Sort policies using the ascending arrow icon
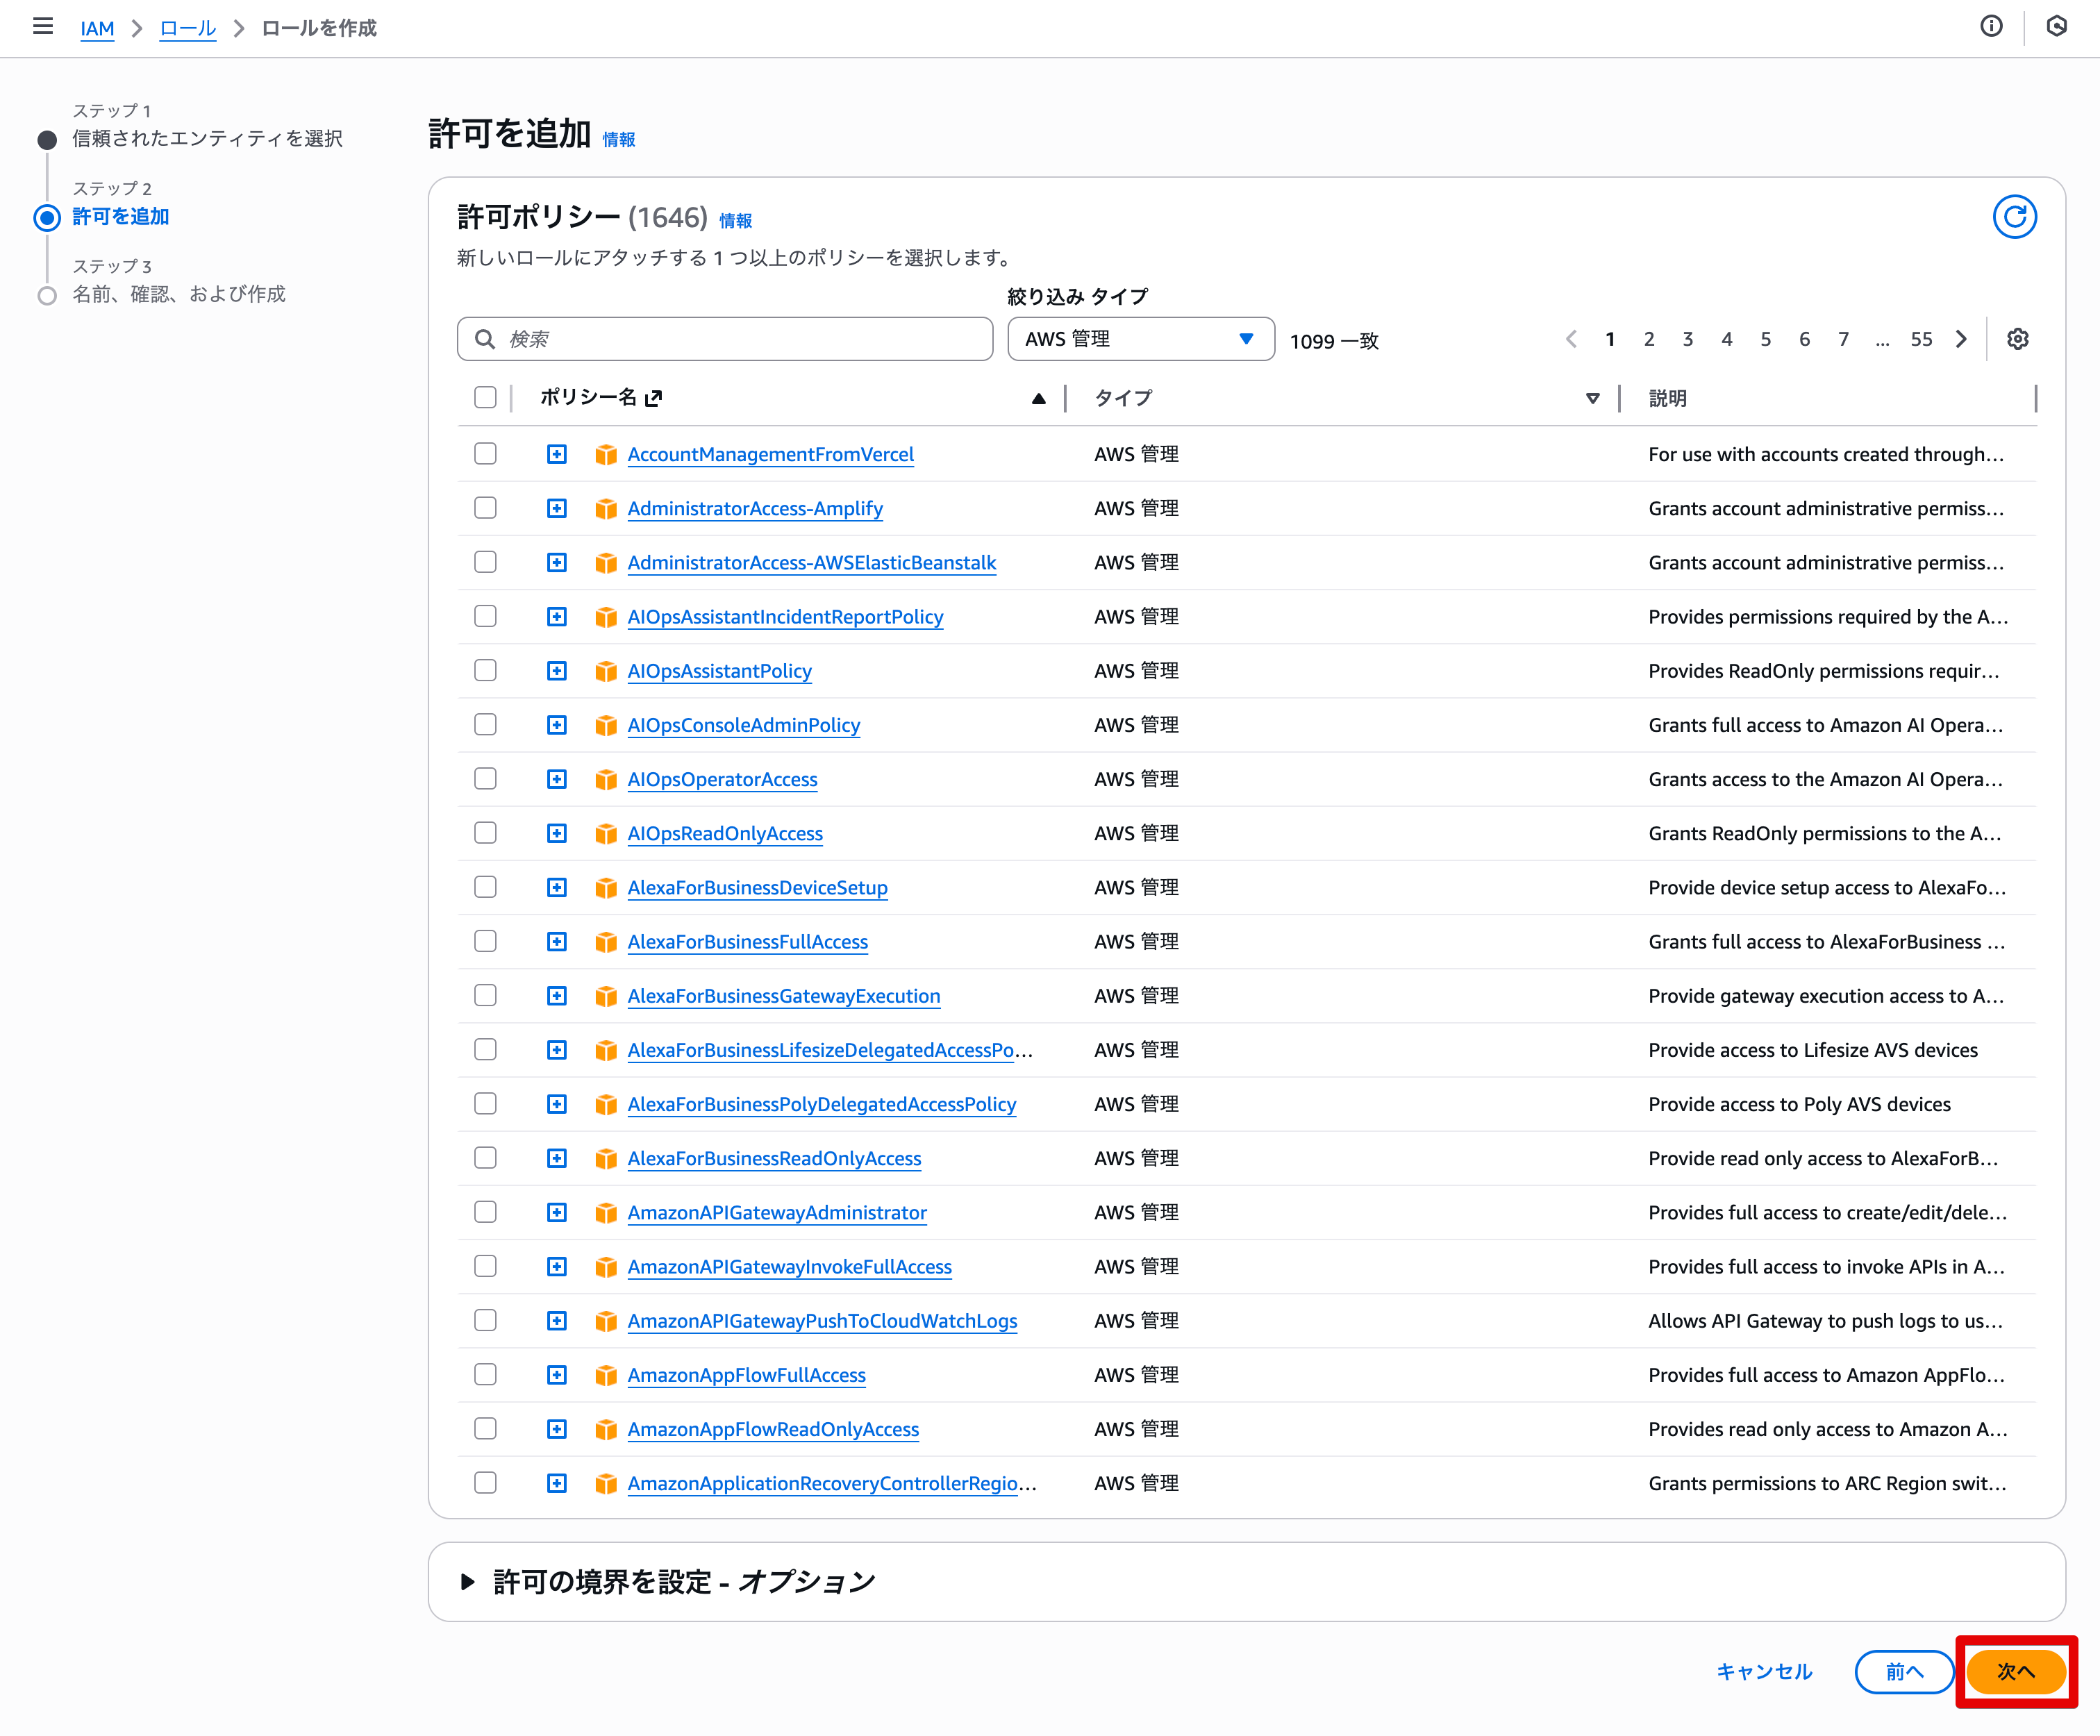2100x1736 pixels. pyautogui.click(x=1039, y=398)
